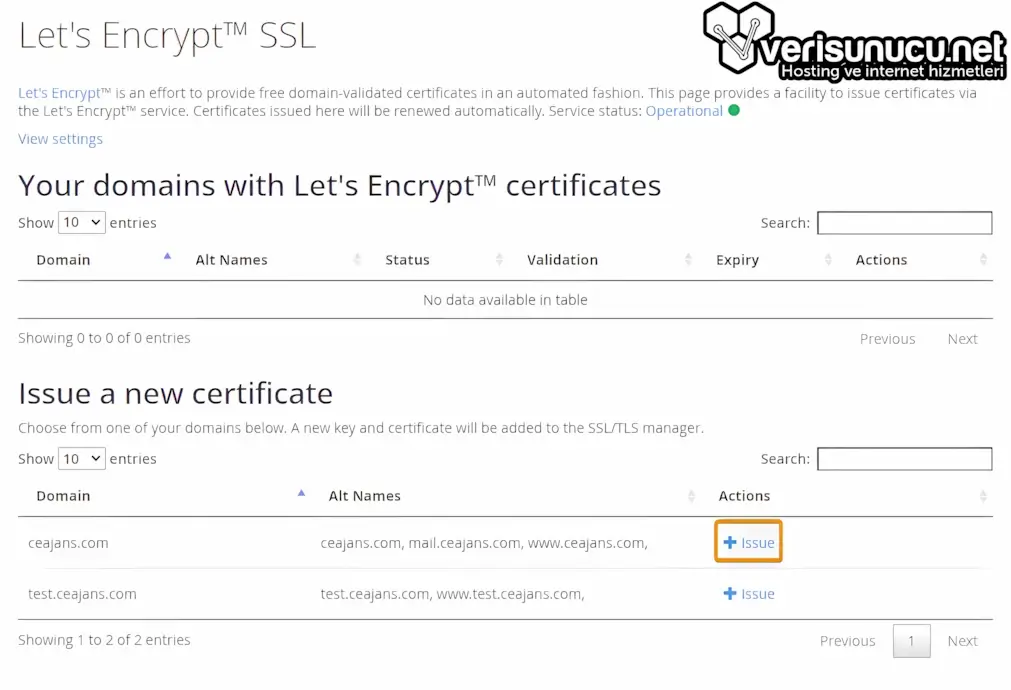
Task: Focus the Search field for new certificates
Action: pyautogui.click(x=904, y=459)
